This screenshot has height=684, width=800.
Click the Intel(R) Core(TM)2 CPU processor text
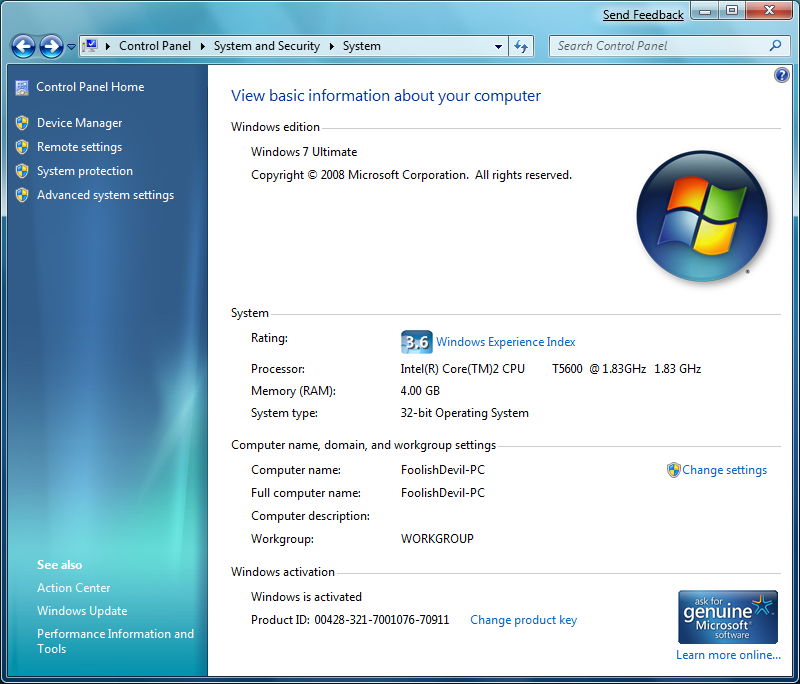[462, 369]
